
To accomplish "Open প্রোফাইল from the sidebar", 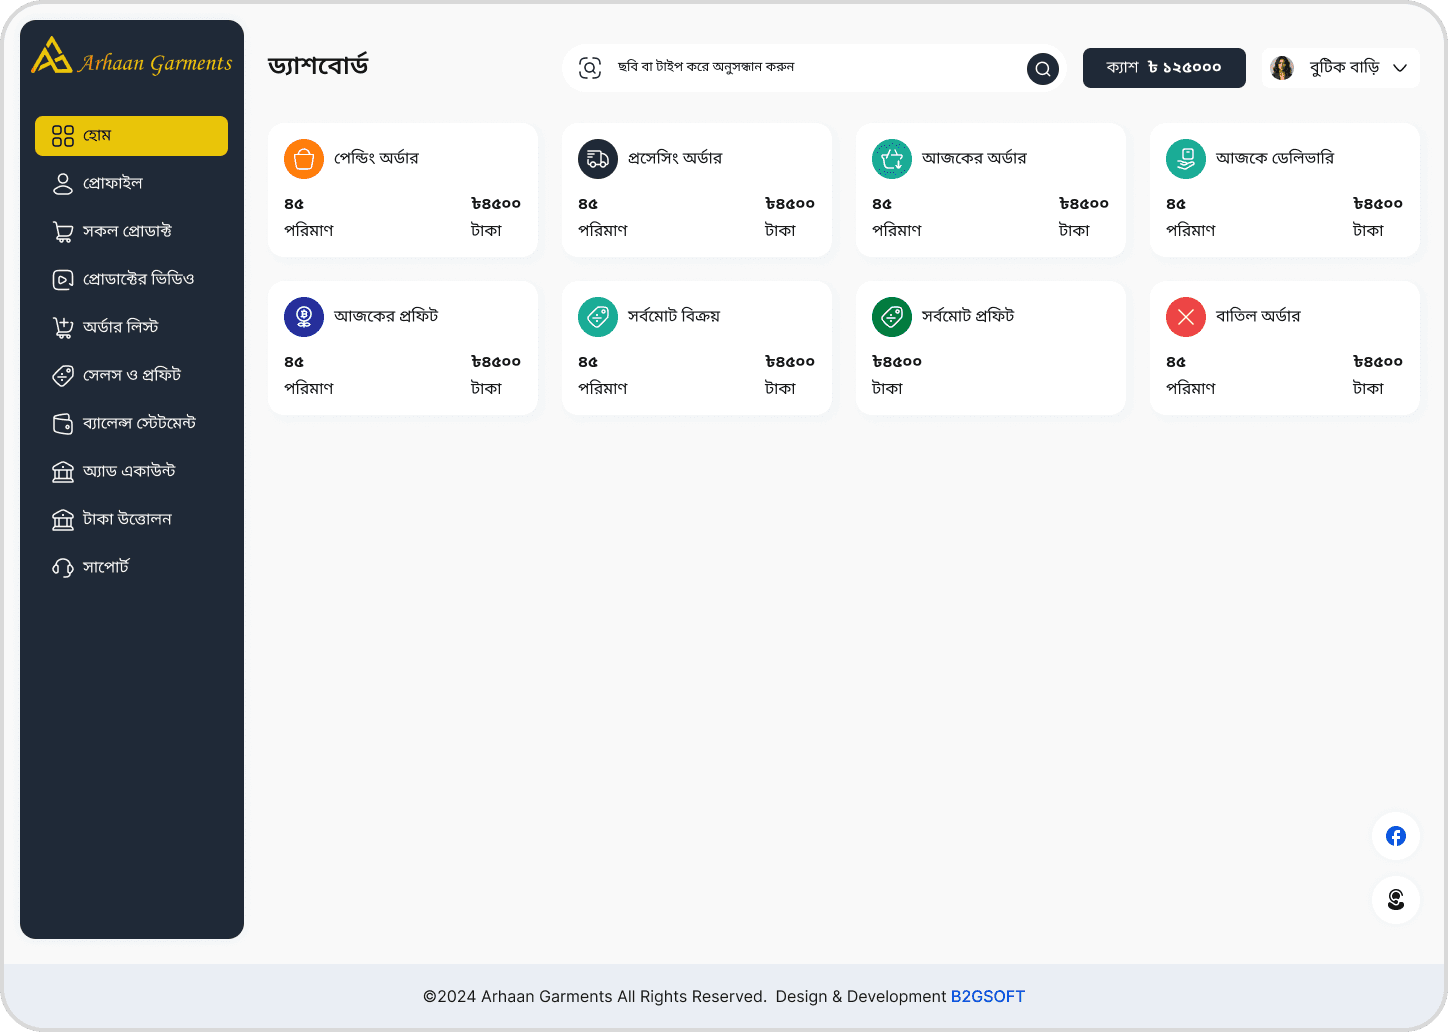I will (112, 184).
